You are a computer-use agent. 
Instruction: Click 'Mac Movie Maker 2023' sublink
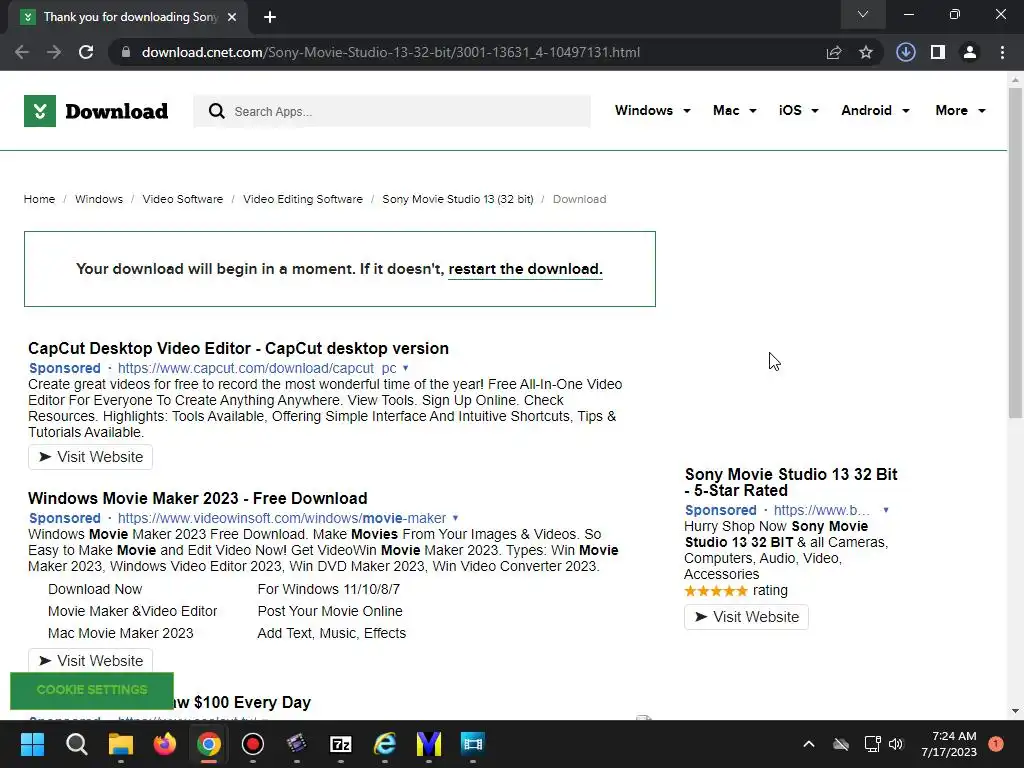pos(121,633)
